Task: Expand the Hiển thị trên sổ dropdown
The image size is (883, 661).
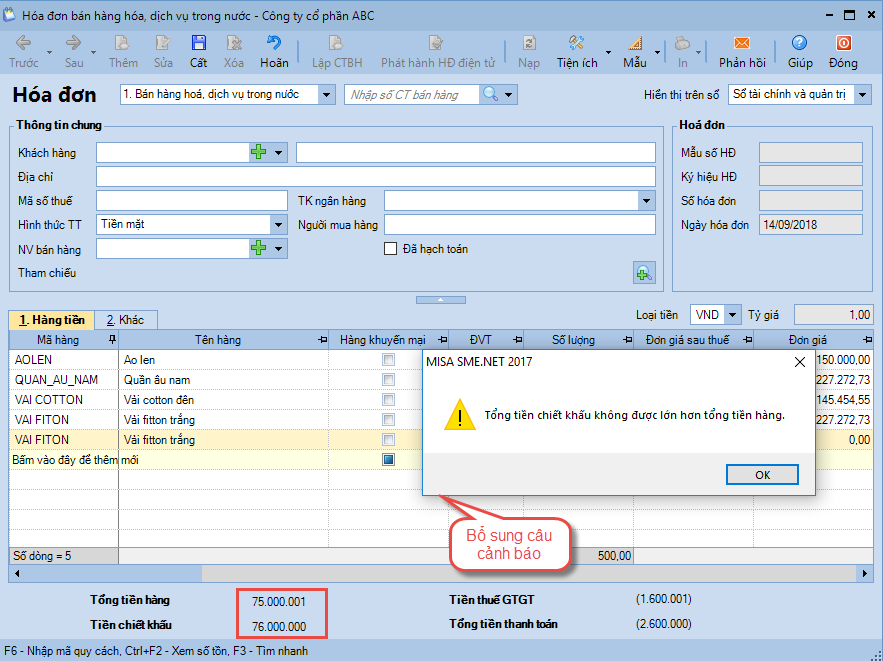Action: coord(862,94)
